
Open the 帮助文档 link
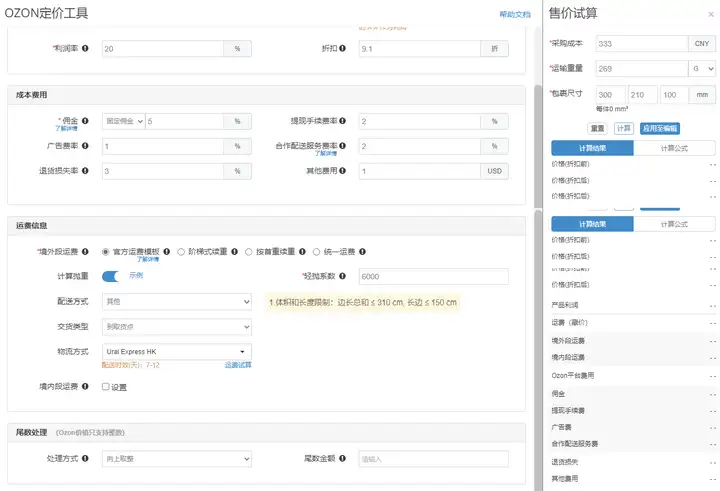515,14
